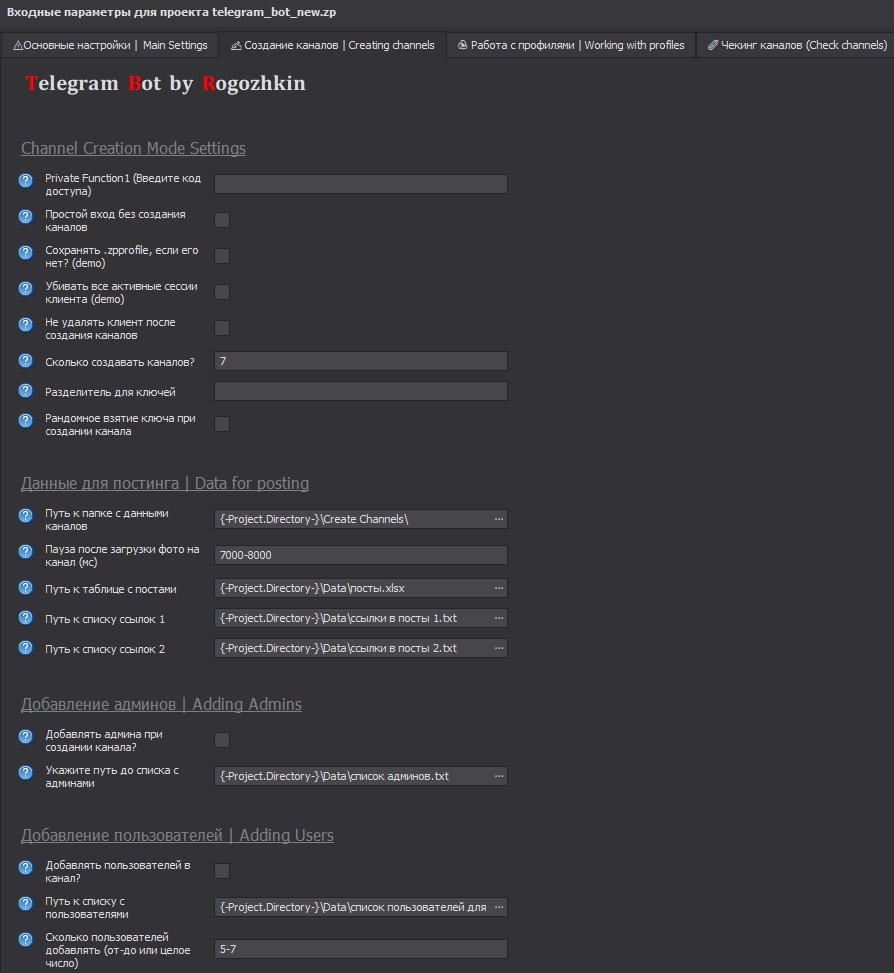Click label 'Путь к таблице с постами'

[111, 589]
